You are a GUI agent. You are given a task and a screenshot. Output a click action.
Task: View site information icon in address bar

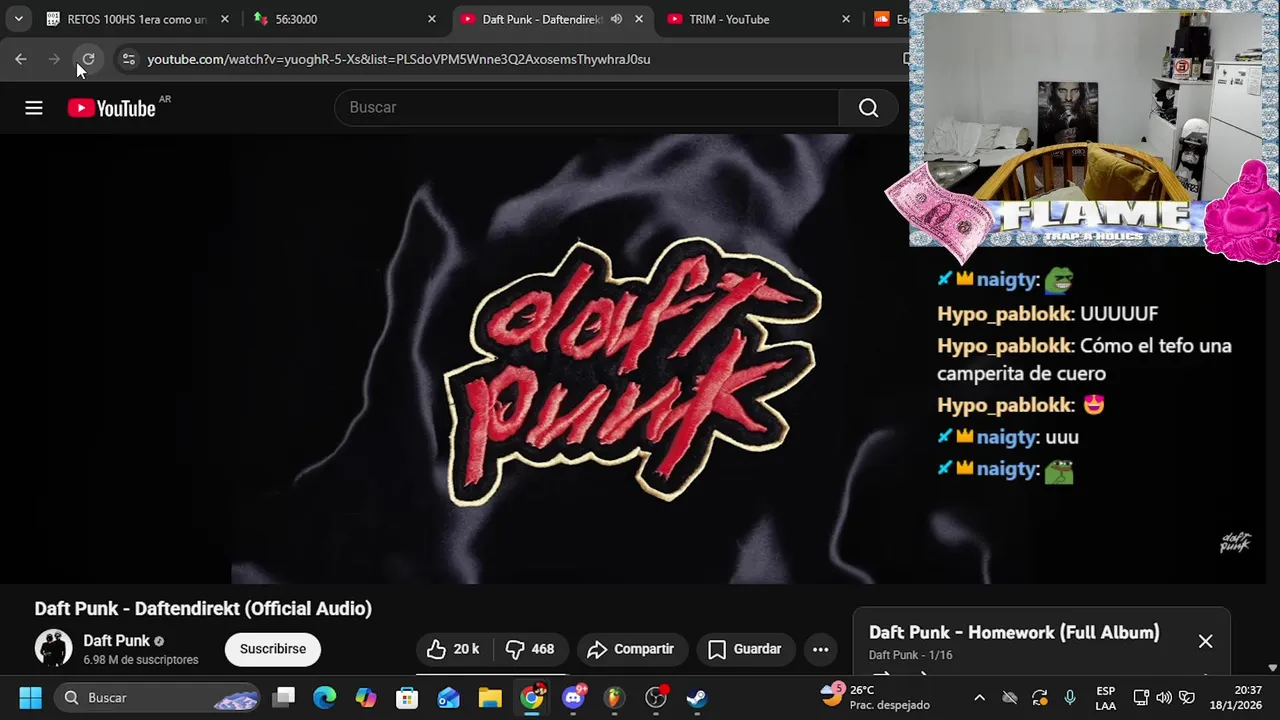point(128,59)
